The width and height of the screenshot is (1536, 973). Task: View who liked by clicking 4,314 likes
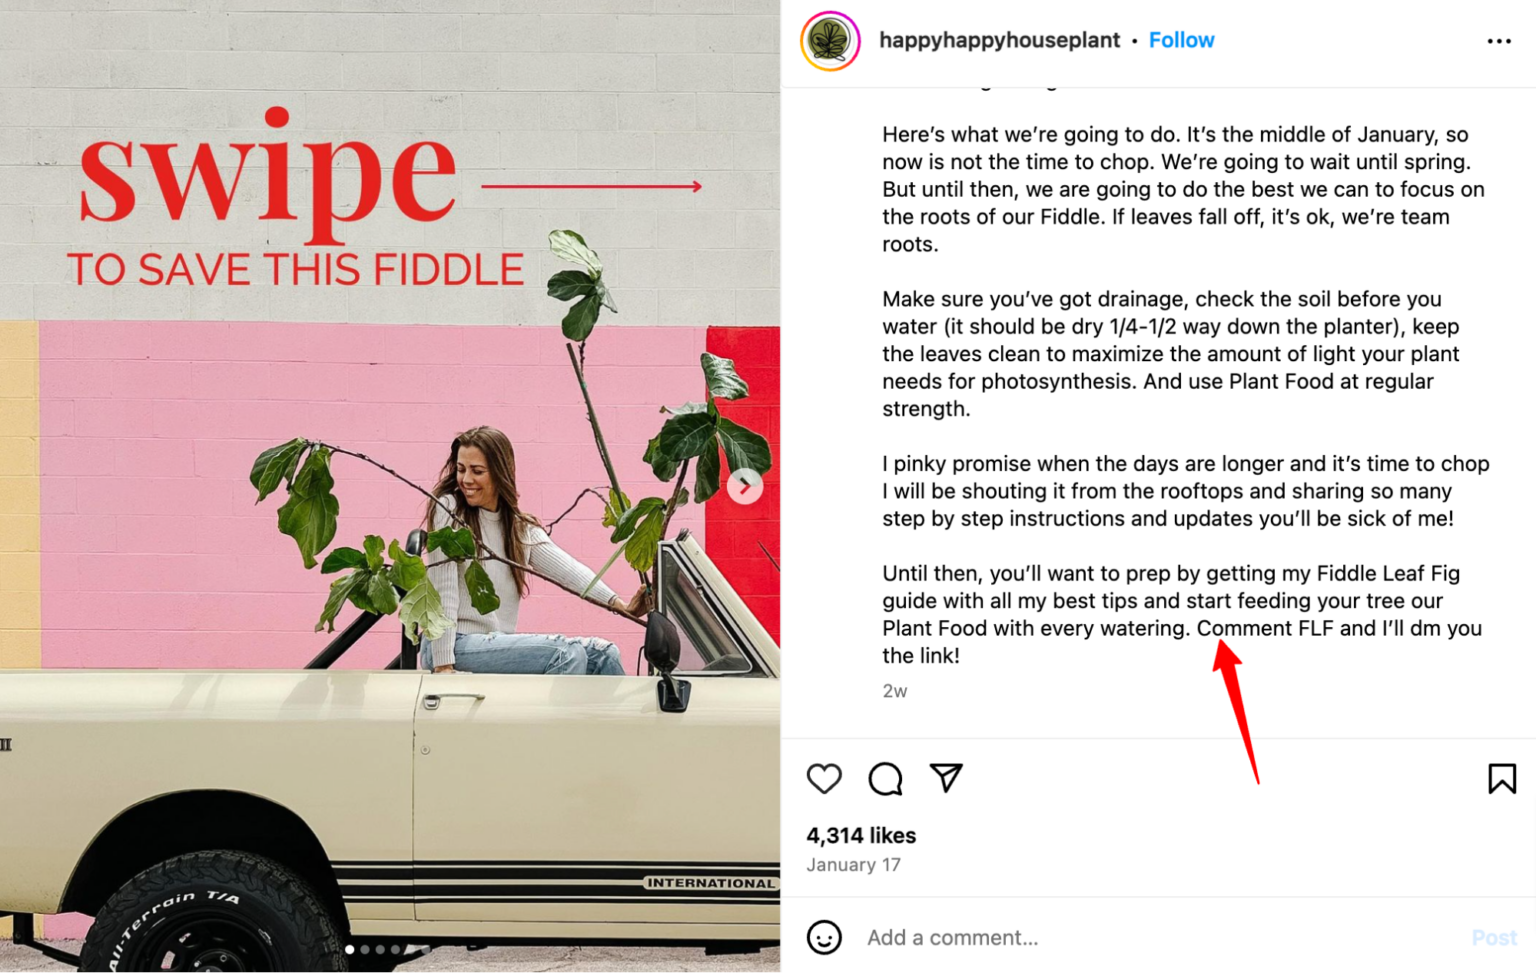tap(860, 835)
